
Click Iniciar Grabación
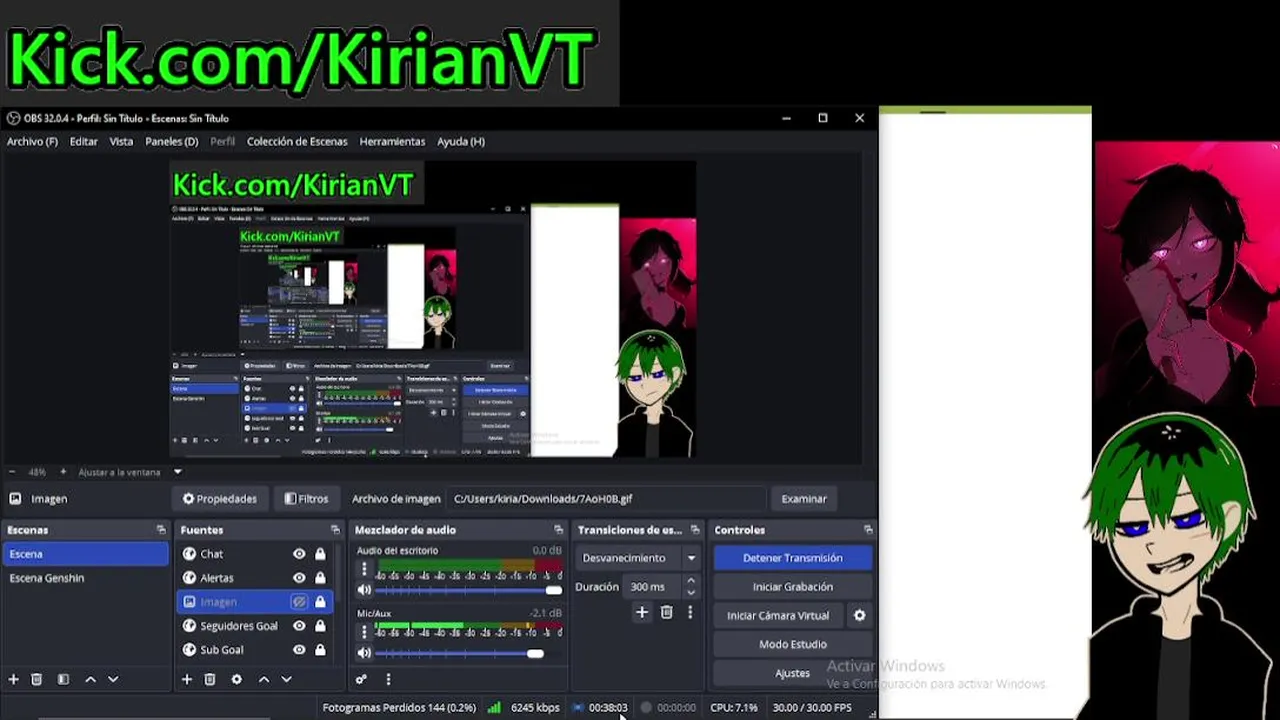pos(792,587)
